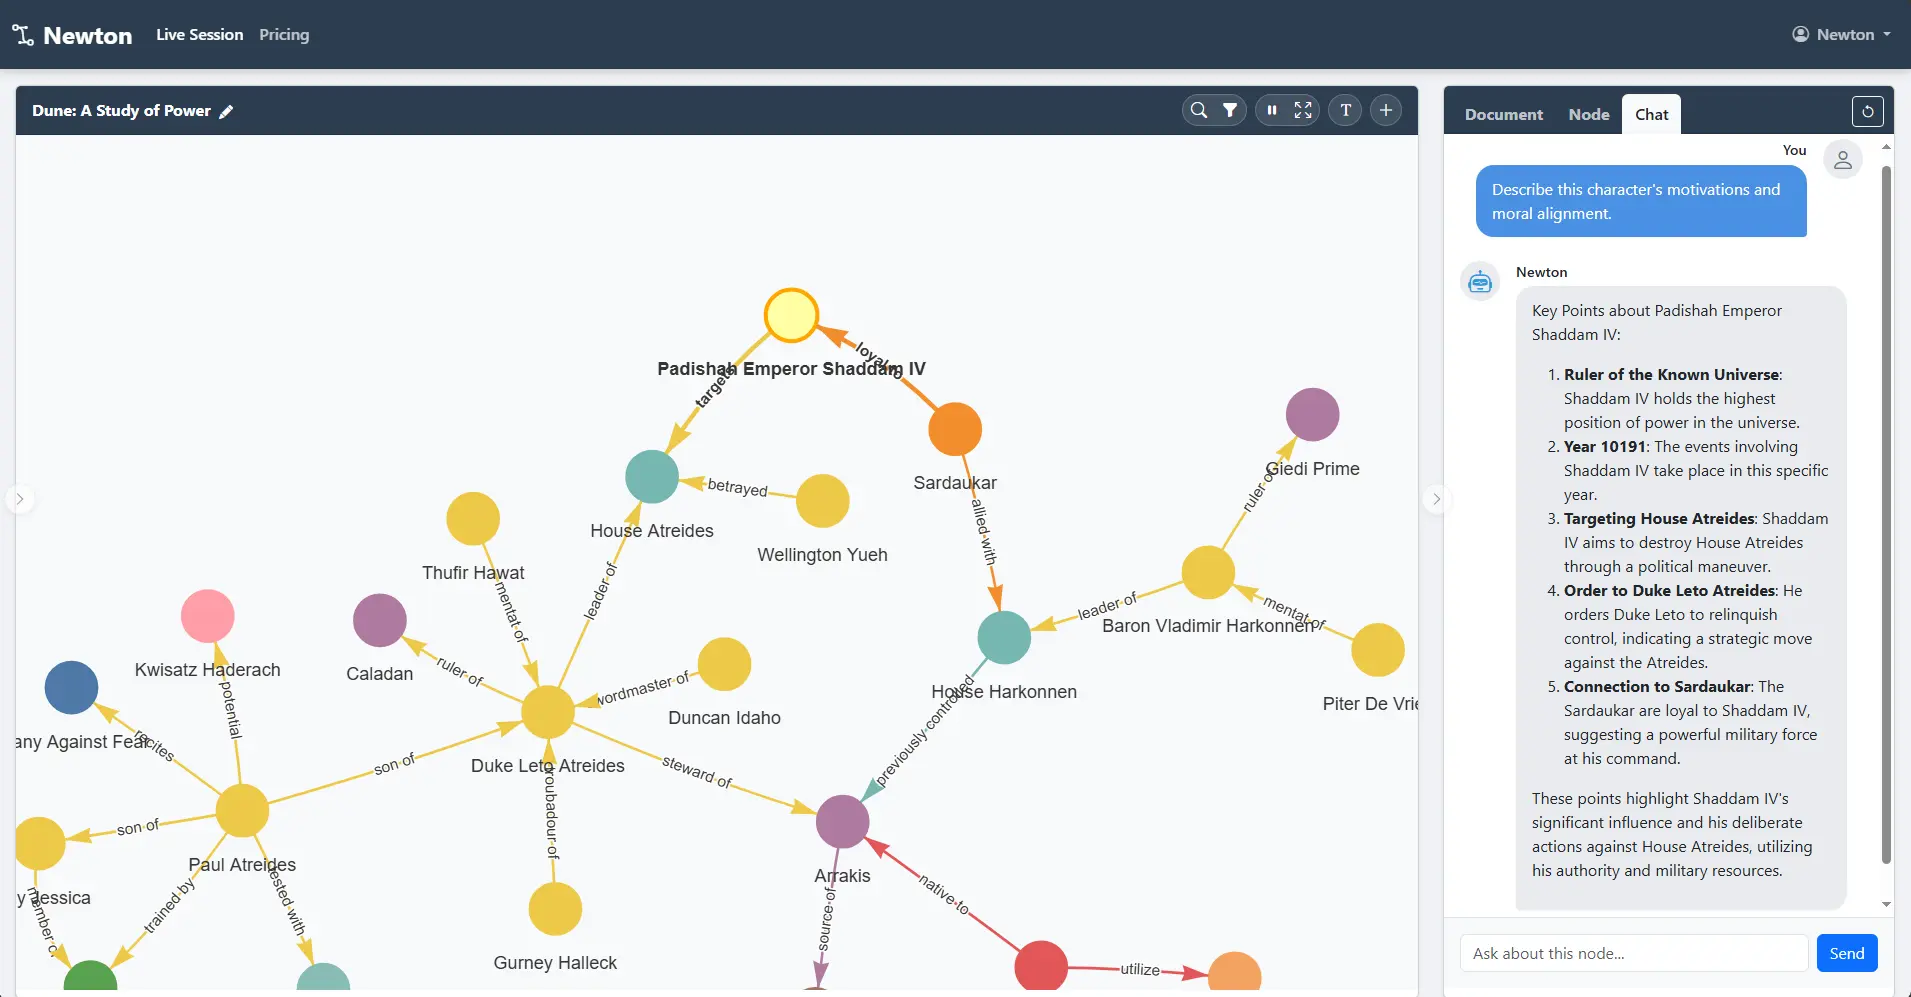Fit graph to fullscreen view

coord(1303,110)
